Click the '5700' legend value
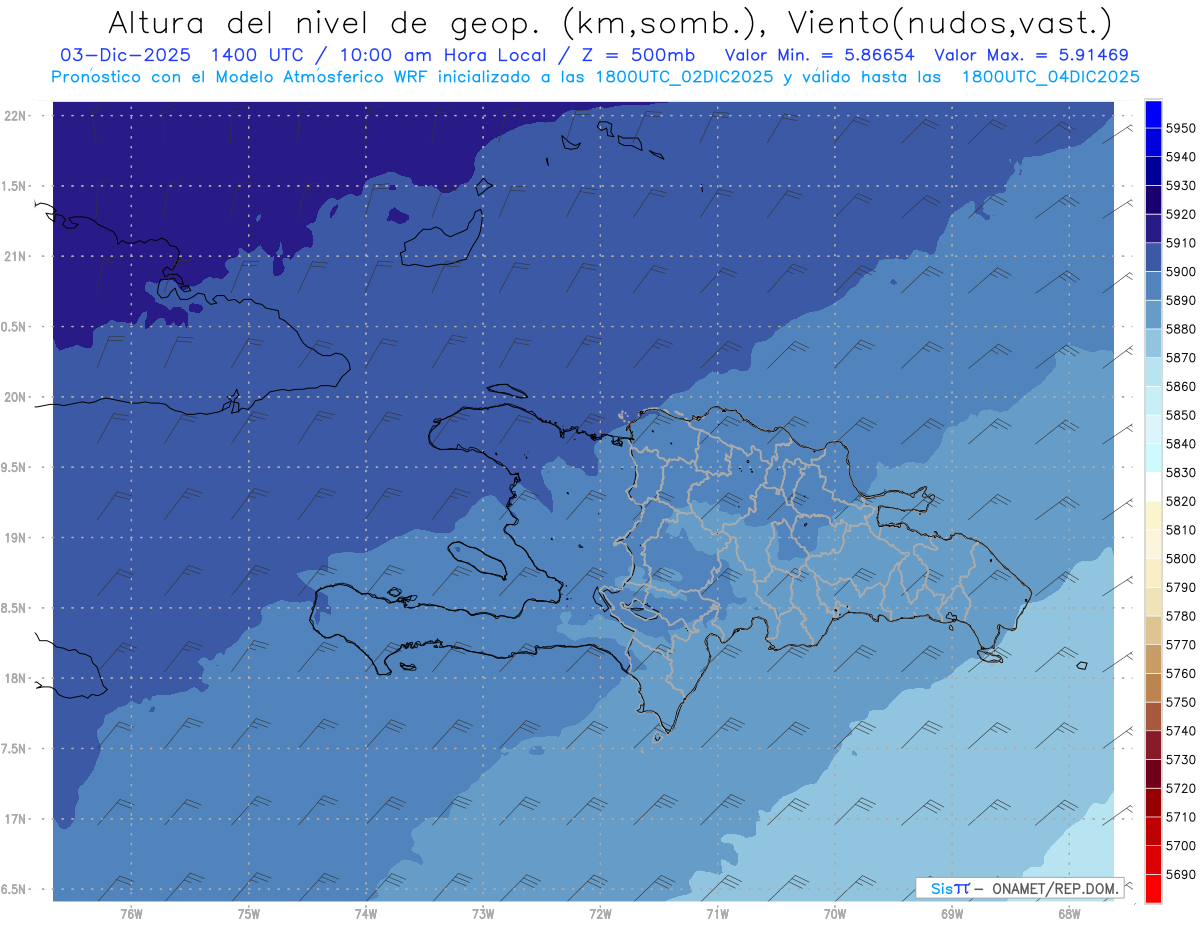Viewport: 1200px width, 927px height. pyautogui.click(x=1180, y=846)
